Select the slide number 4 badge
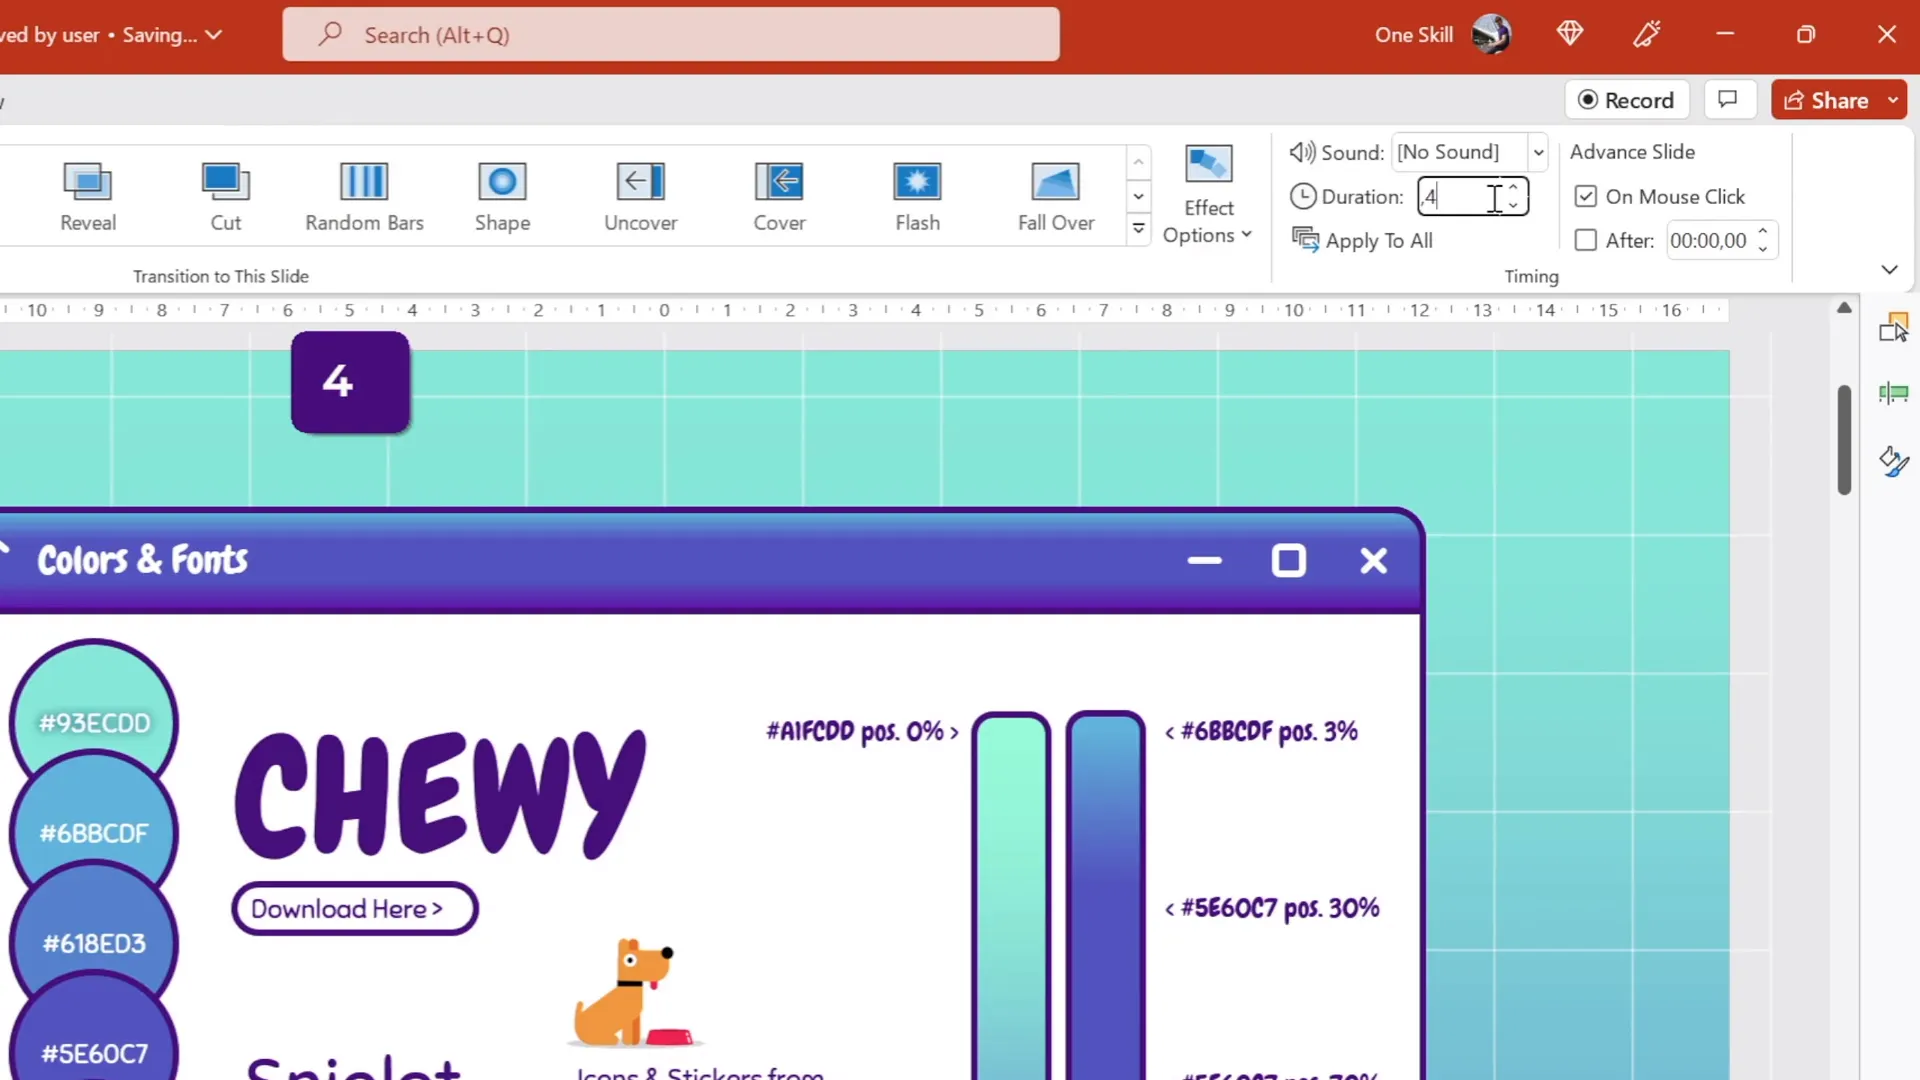Viewport: 1920px width, 1080px height. [350, 382]
